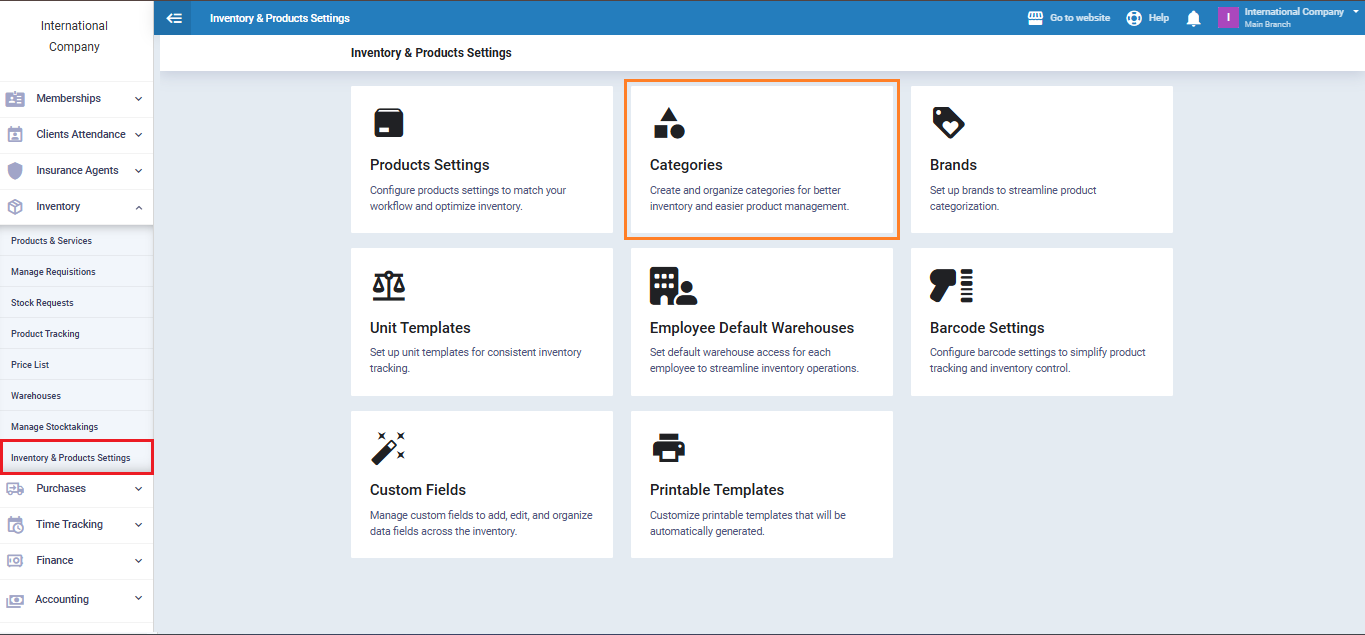Click the Go to website store icon
The width and height of the screenshot is (1365, 635).
[1036, 18]
